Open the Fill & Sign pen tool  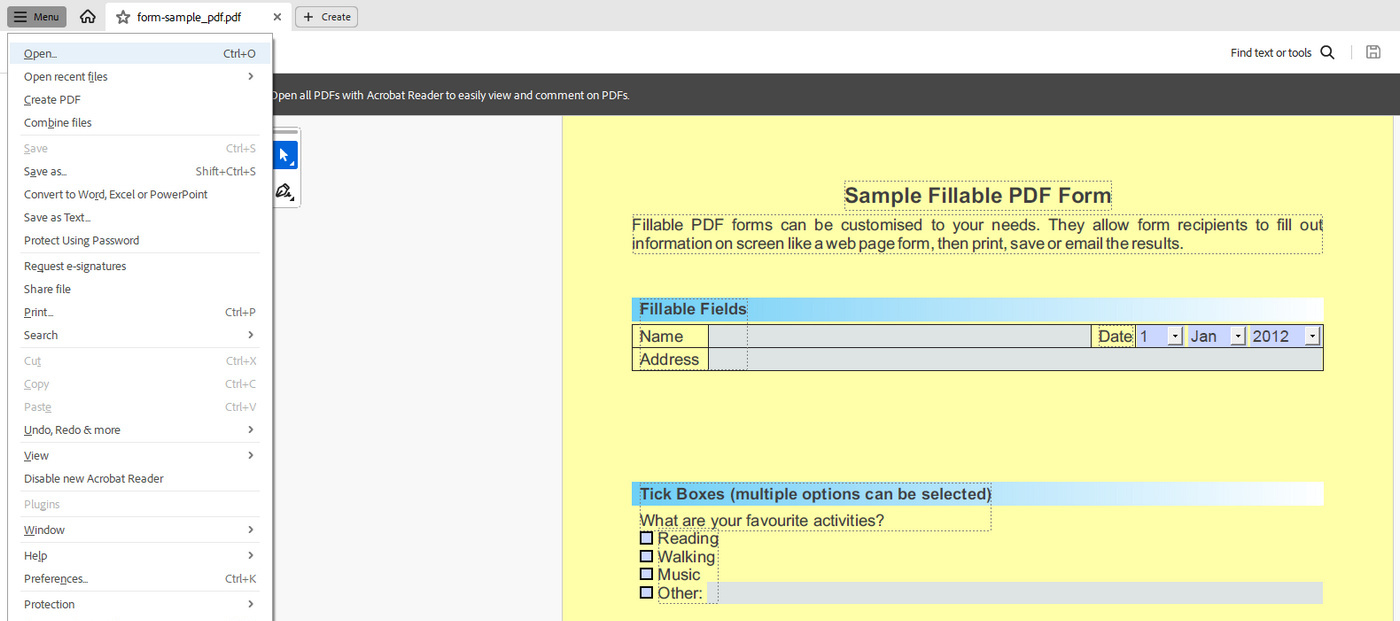(x=285, y=191)
